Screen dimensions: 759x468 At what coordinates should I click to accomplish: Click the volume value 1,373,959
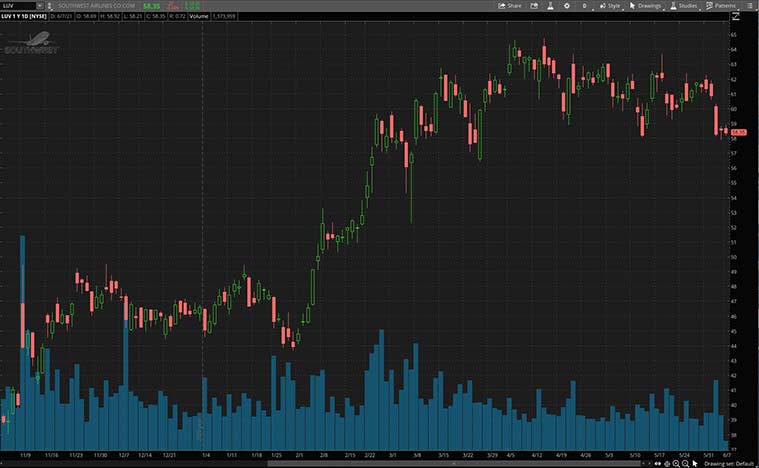click(224, 16)
